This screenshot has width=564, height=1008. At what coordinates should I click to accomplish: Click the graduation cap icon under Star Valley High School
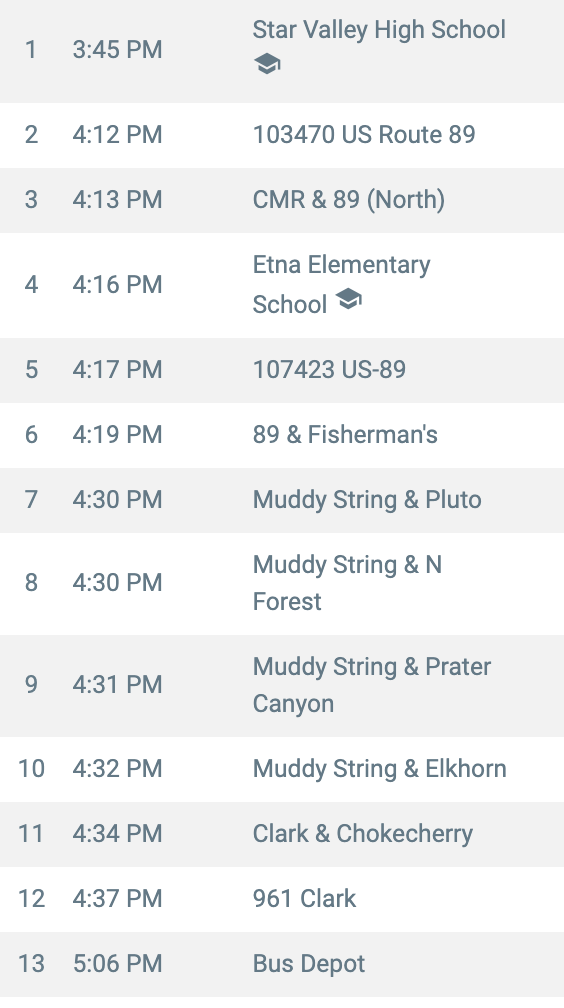click(267, 64)
